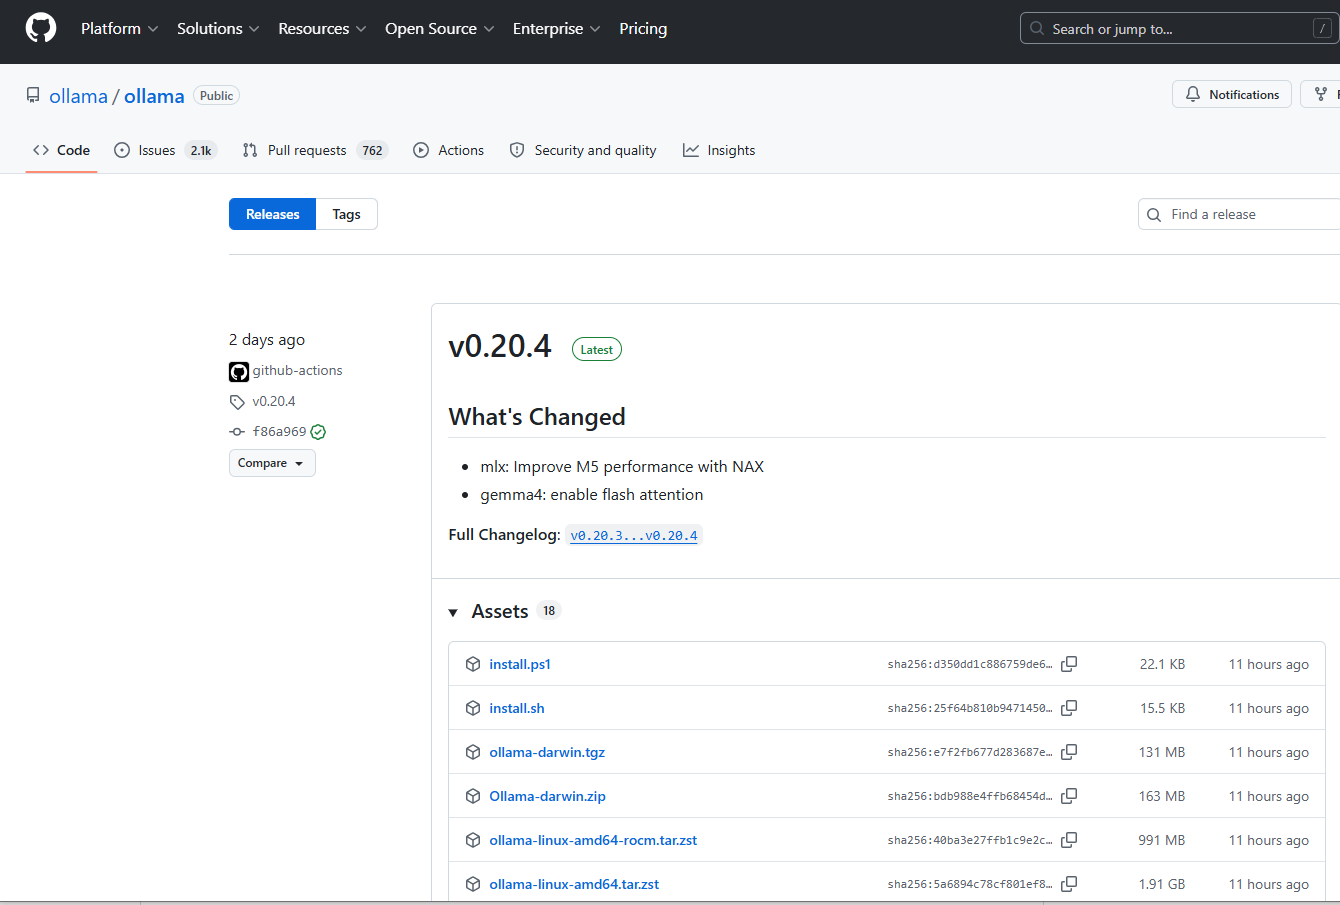Copy the sha256 hash for install.sh
1340x905 pixels.
pos(1069,708)
